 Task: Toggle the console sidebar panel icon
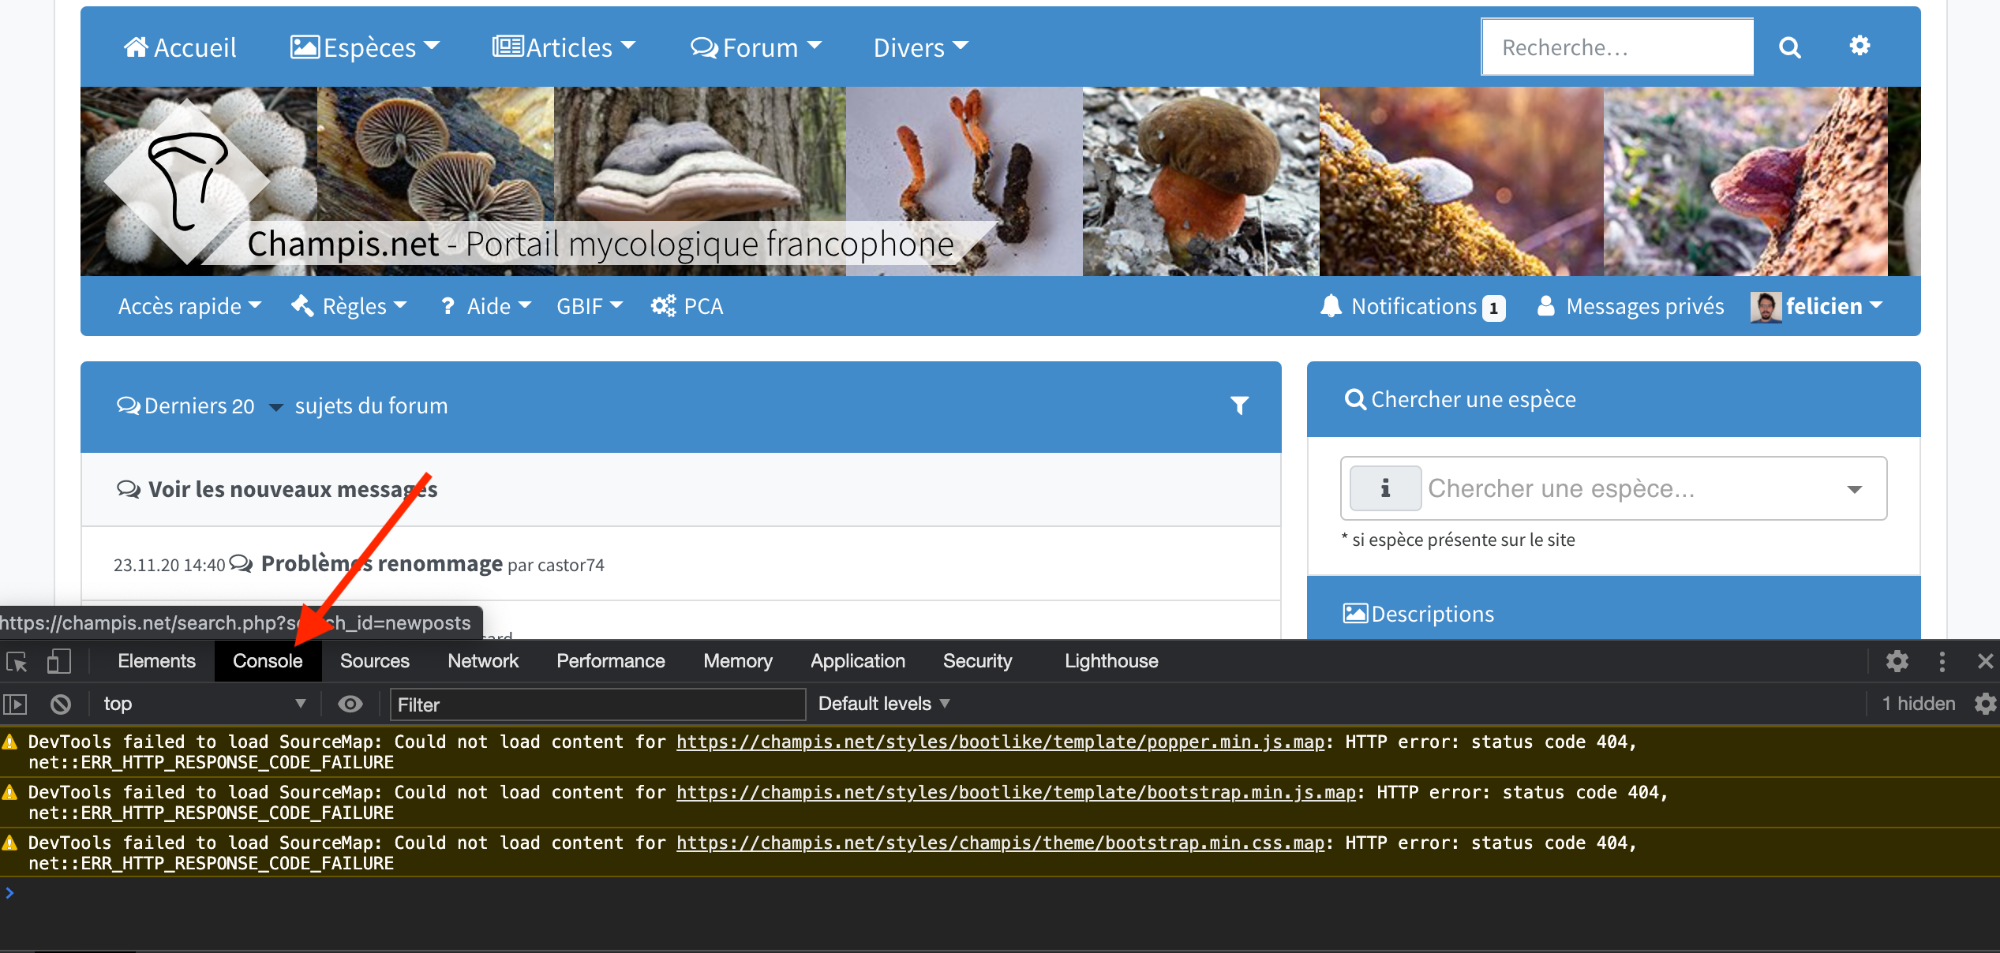pyautogui.click(x=16, y=704)
